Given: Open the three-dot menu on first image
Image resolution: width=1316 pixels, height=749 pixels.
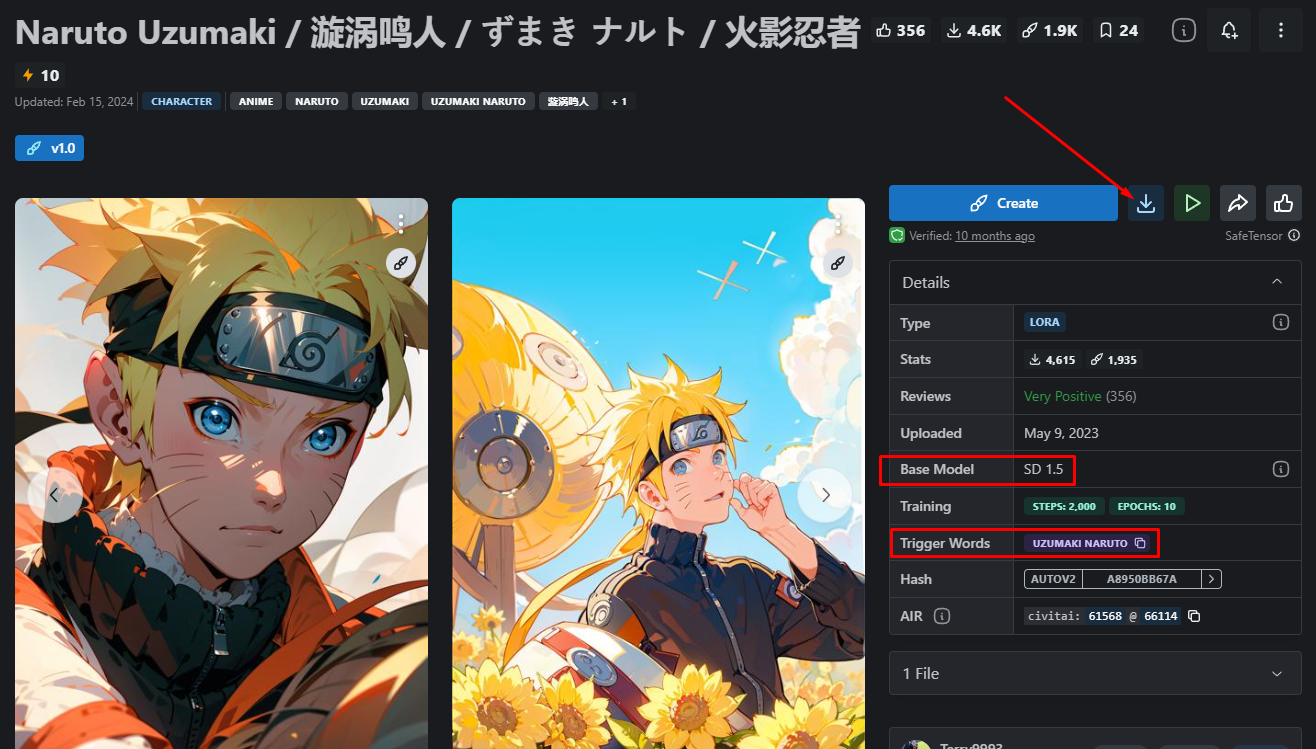Looking at the screenshot, I should pos(401,222).
